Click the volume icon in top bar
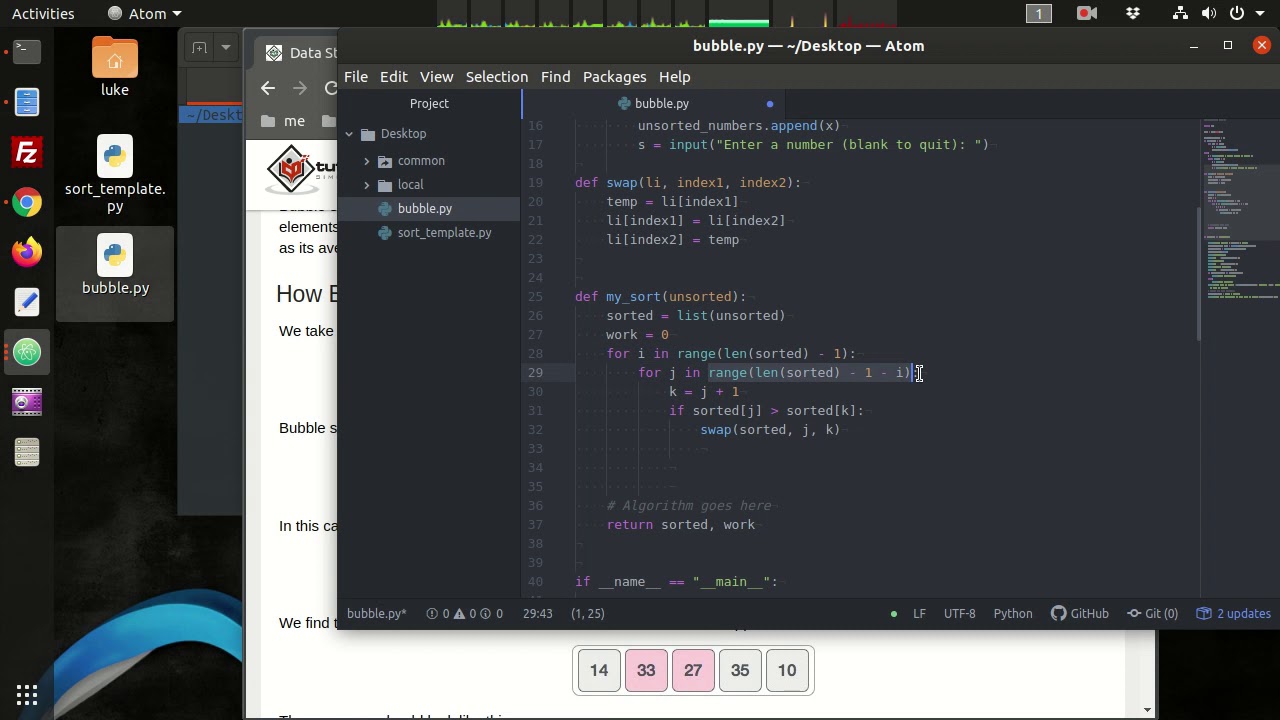 coord(1209,13)
